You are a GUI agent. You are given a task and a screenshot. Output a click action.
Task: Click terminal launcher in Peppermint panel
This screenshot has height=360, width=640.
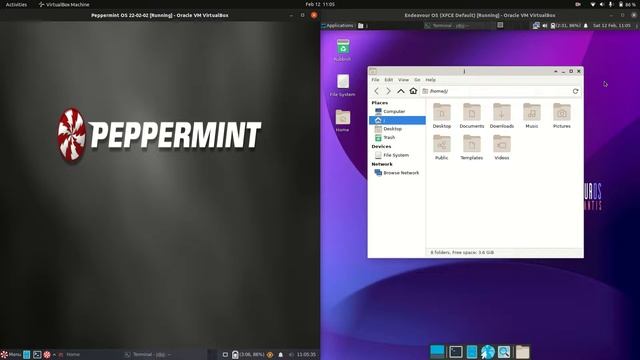tap(37, 354)
